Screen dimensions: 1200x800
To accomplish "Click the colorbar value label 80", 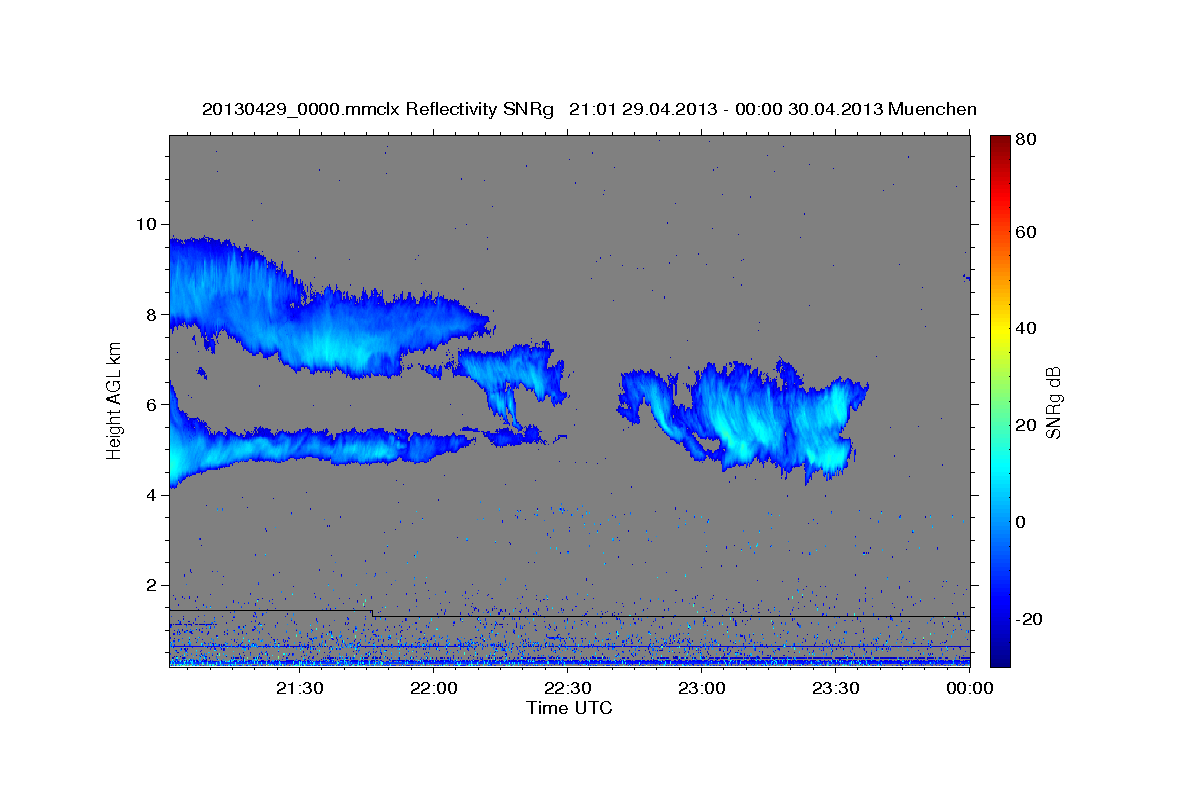I will (1026, 140).
